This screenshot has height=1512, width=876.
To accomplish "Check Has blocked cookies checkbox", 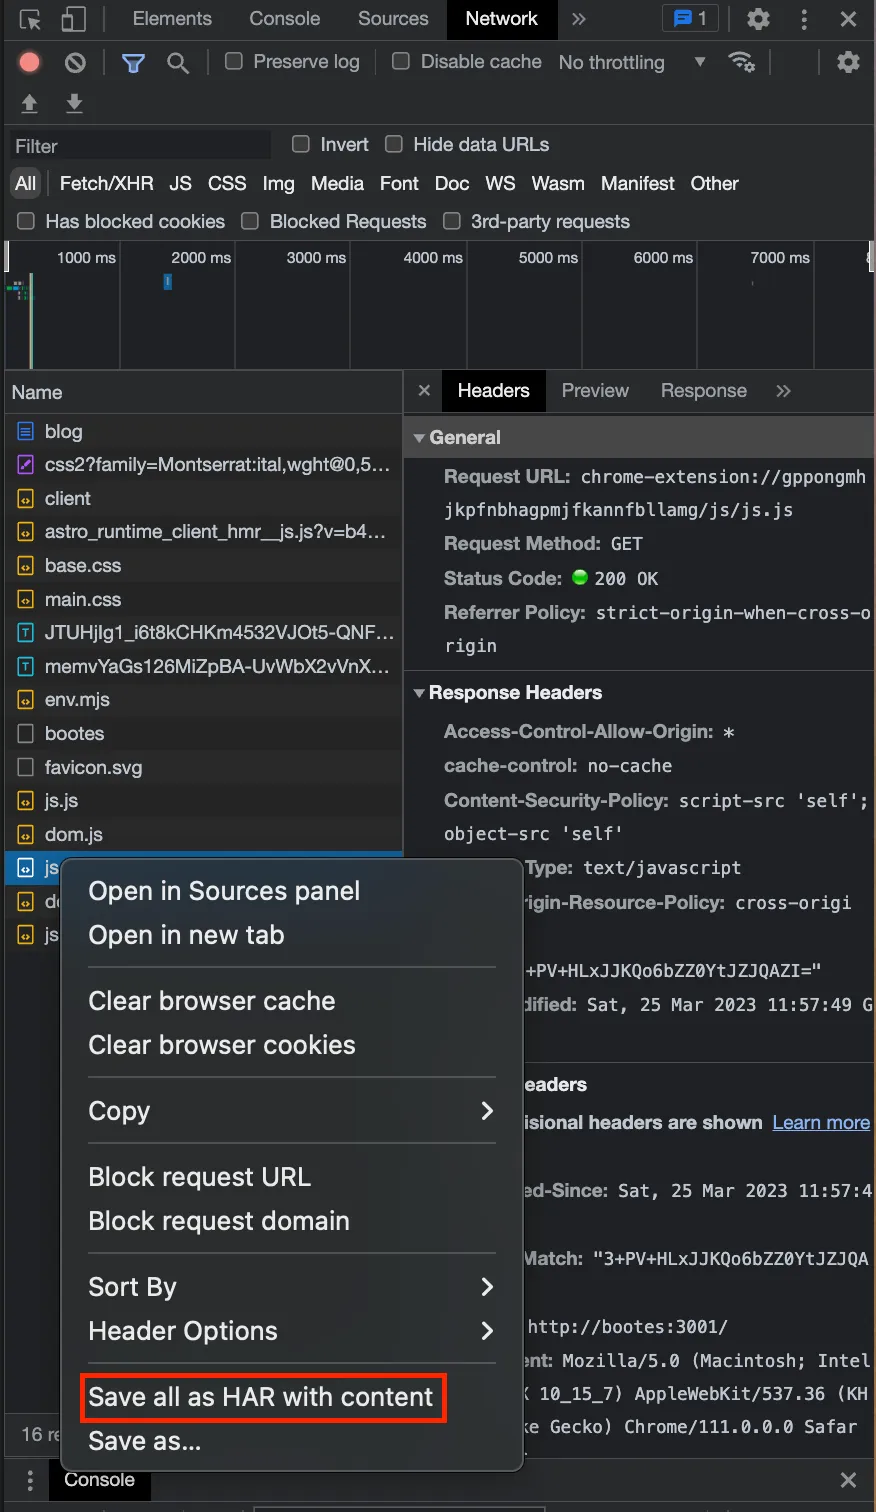I will click(26, 221).
